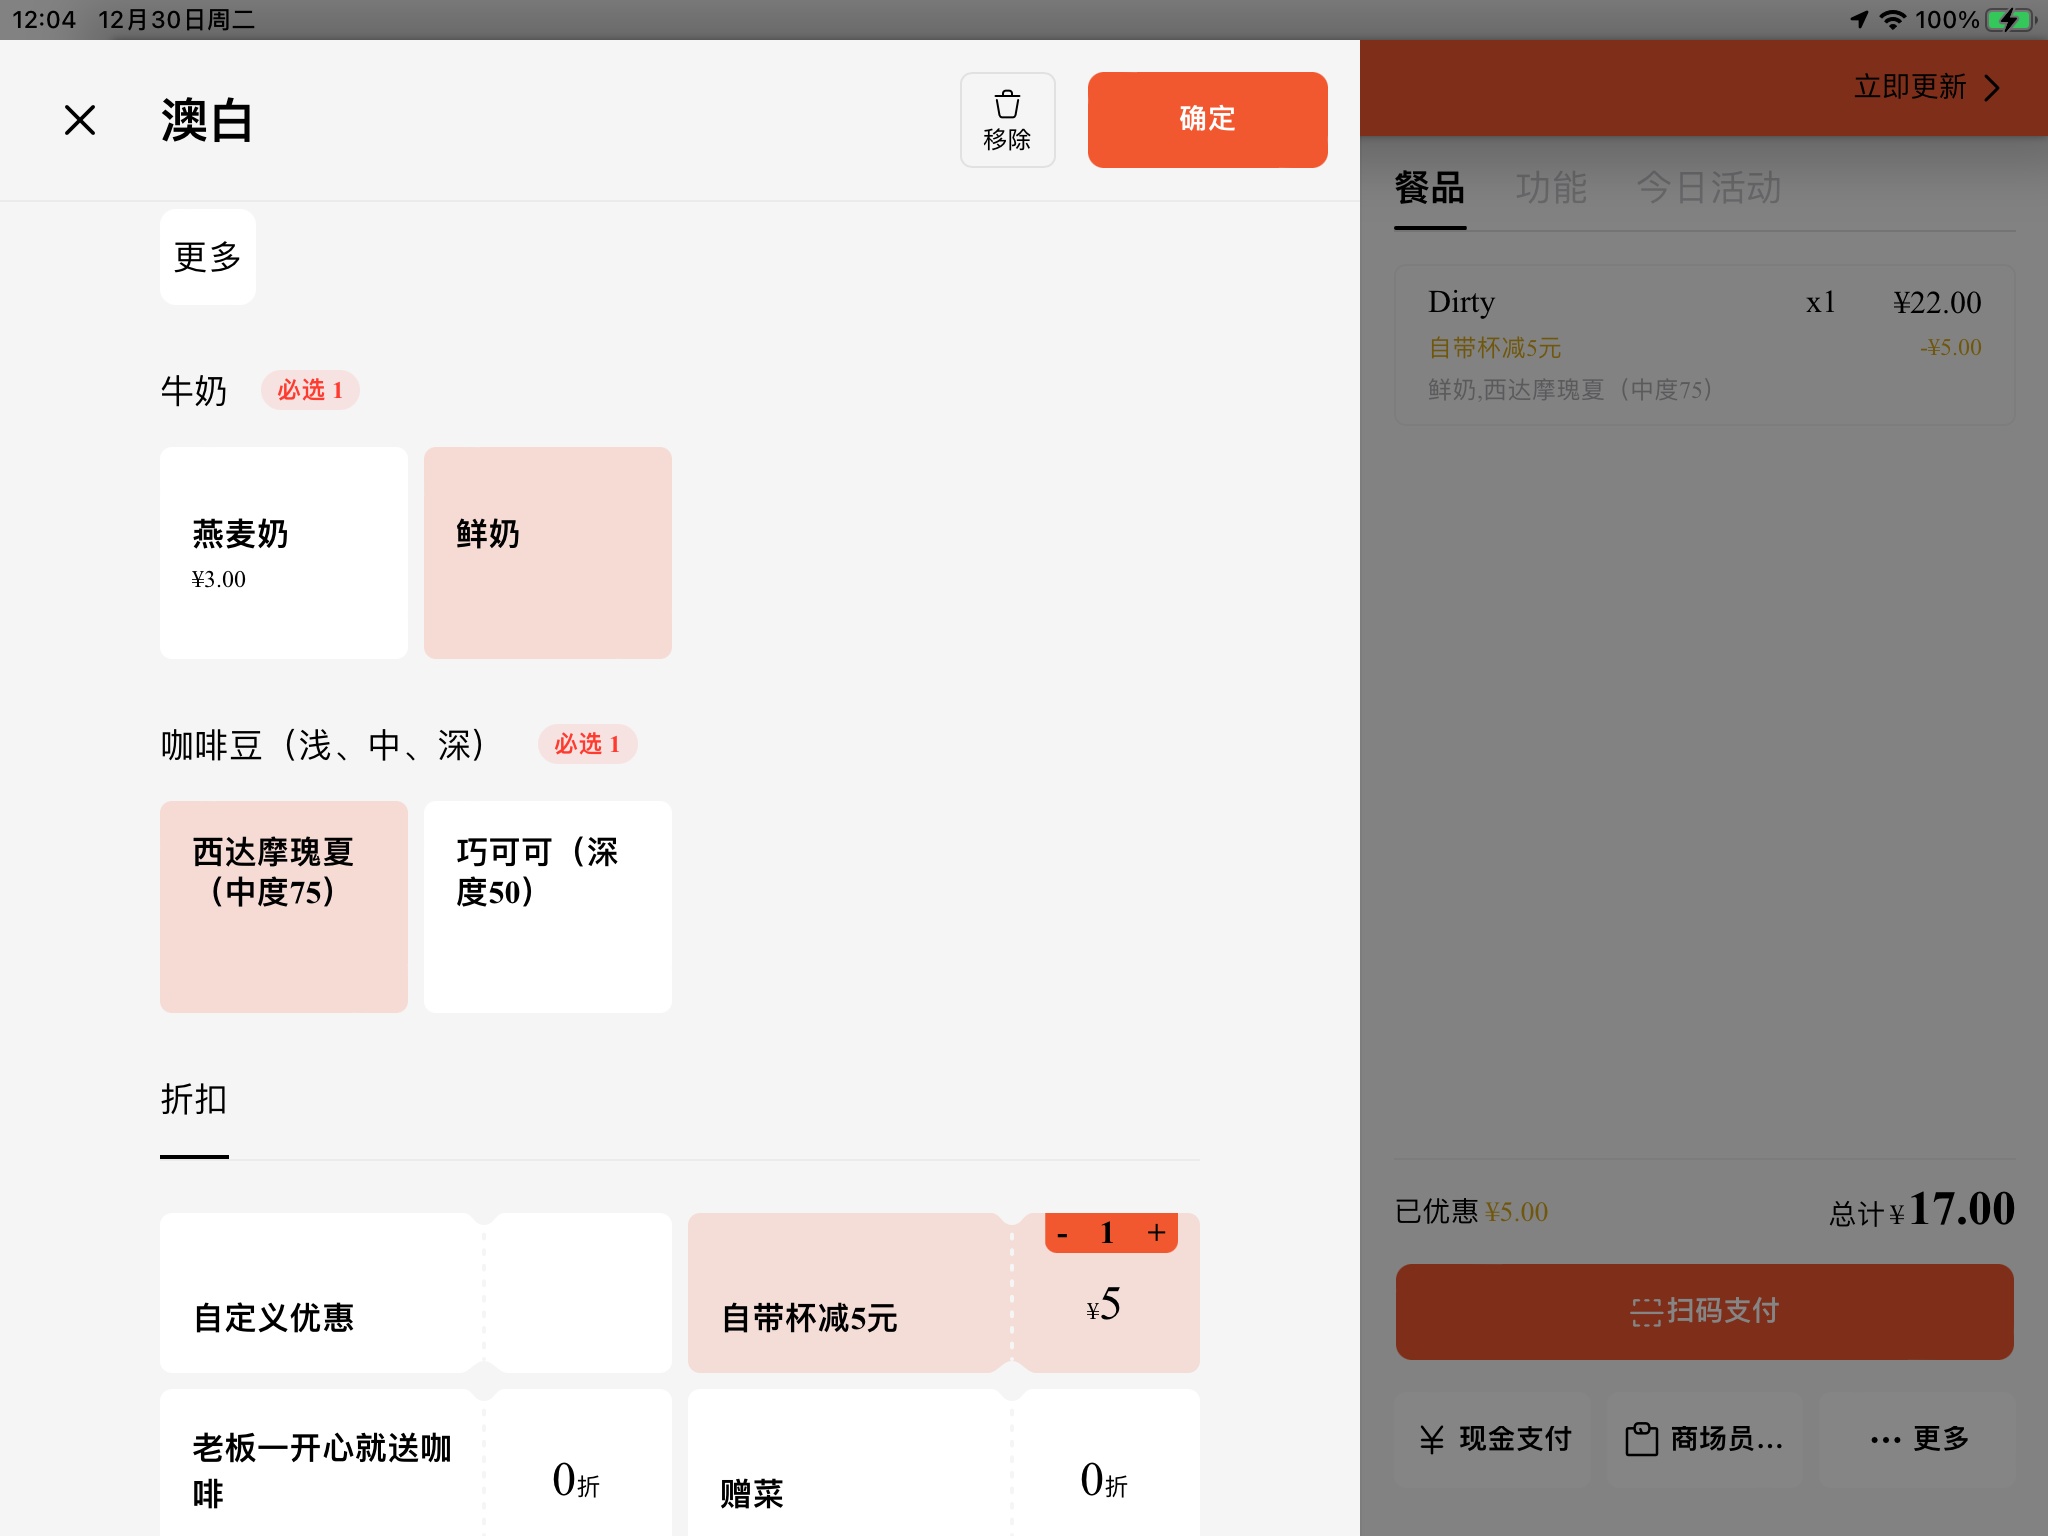
Task: Tap the yen icon for 现金支付
Action: pos(1432,1439)
